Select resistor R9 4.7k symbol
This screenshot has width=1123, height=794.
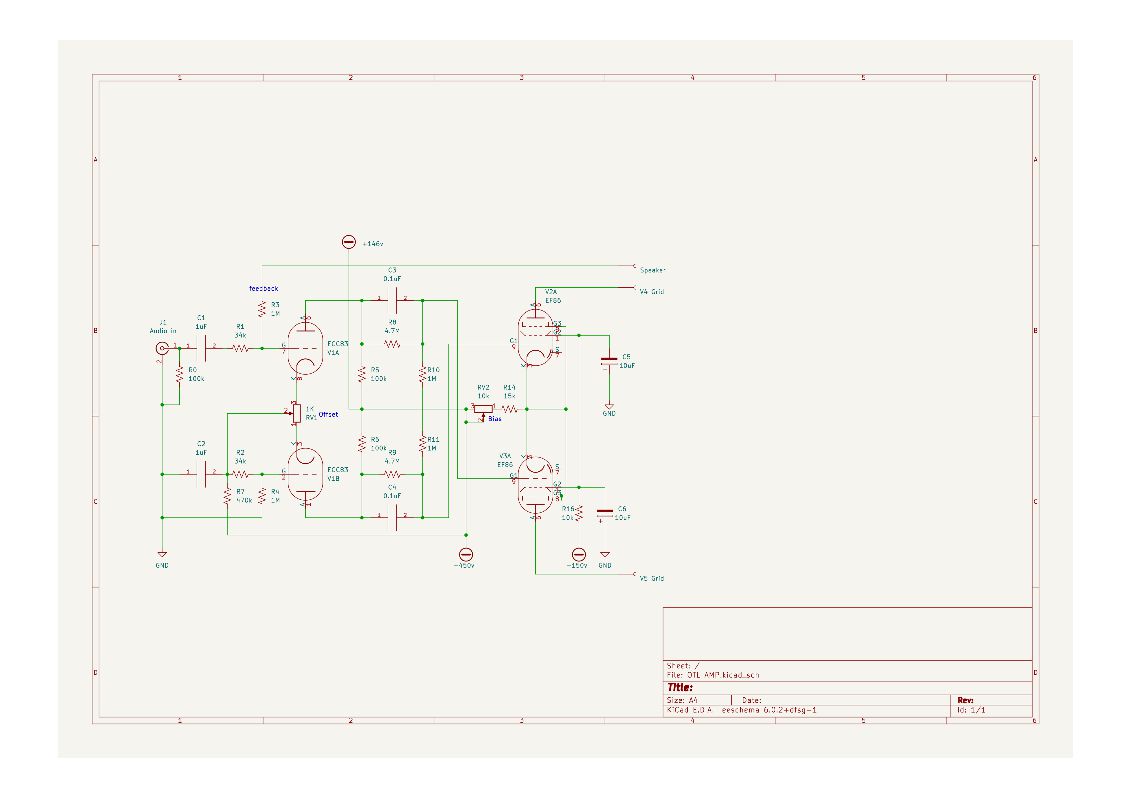392,474
